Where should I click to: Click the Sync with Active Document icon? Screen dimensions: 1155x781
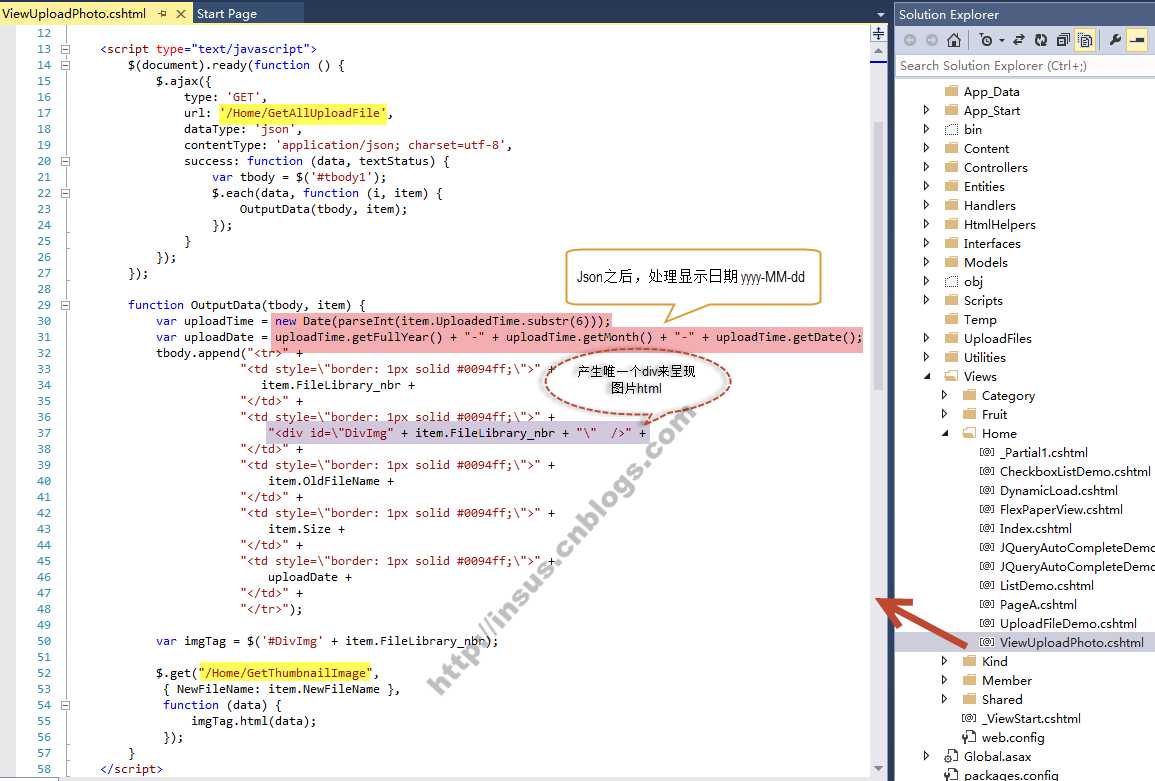coord(1019,40)
